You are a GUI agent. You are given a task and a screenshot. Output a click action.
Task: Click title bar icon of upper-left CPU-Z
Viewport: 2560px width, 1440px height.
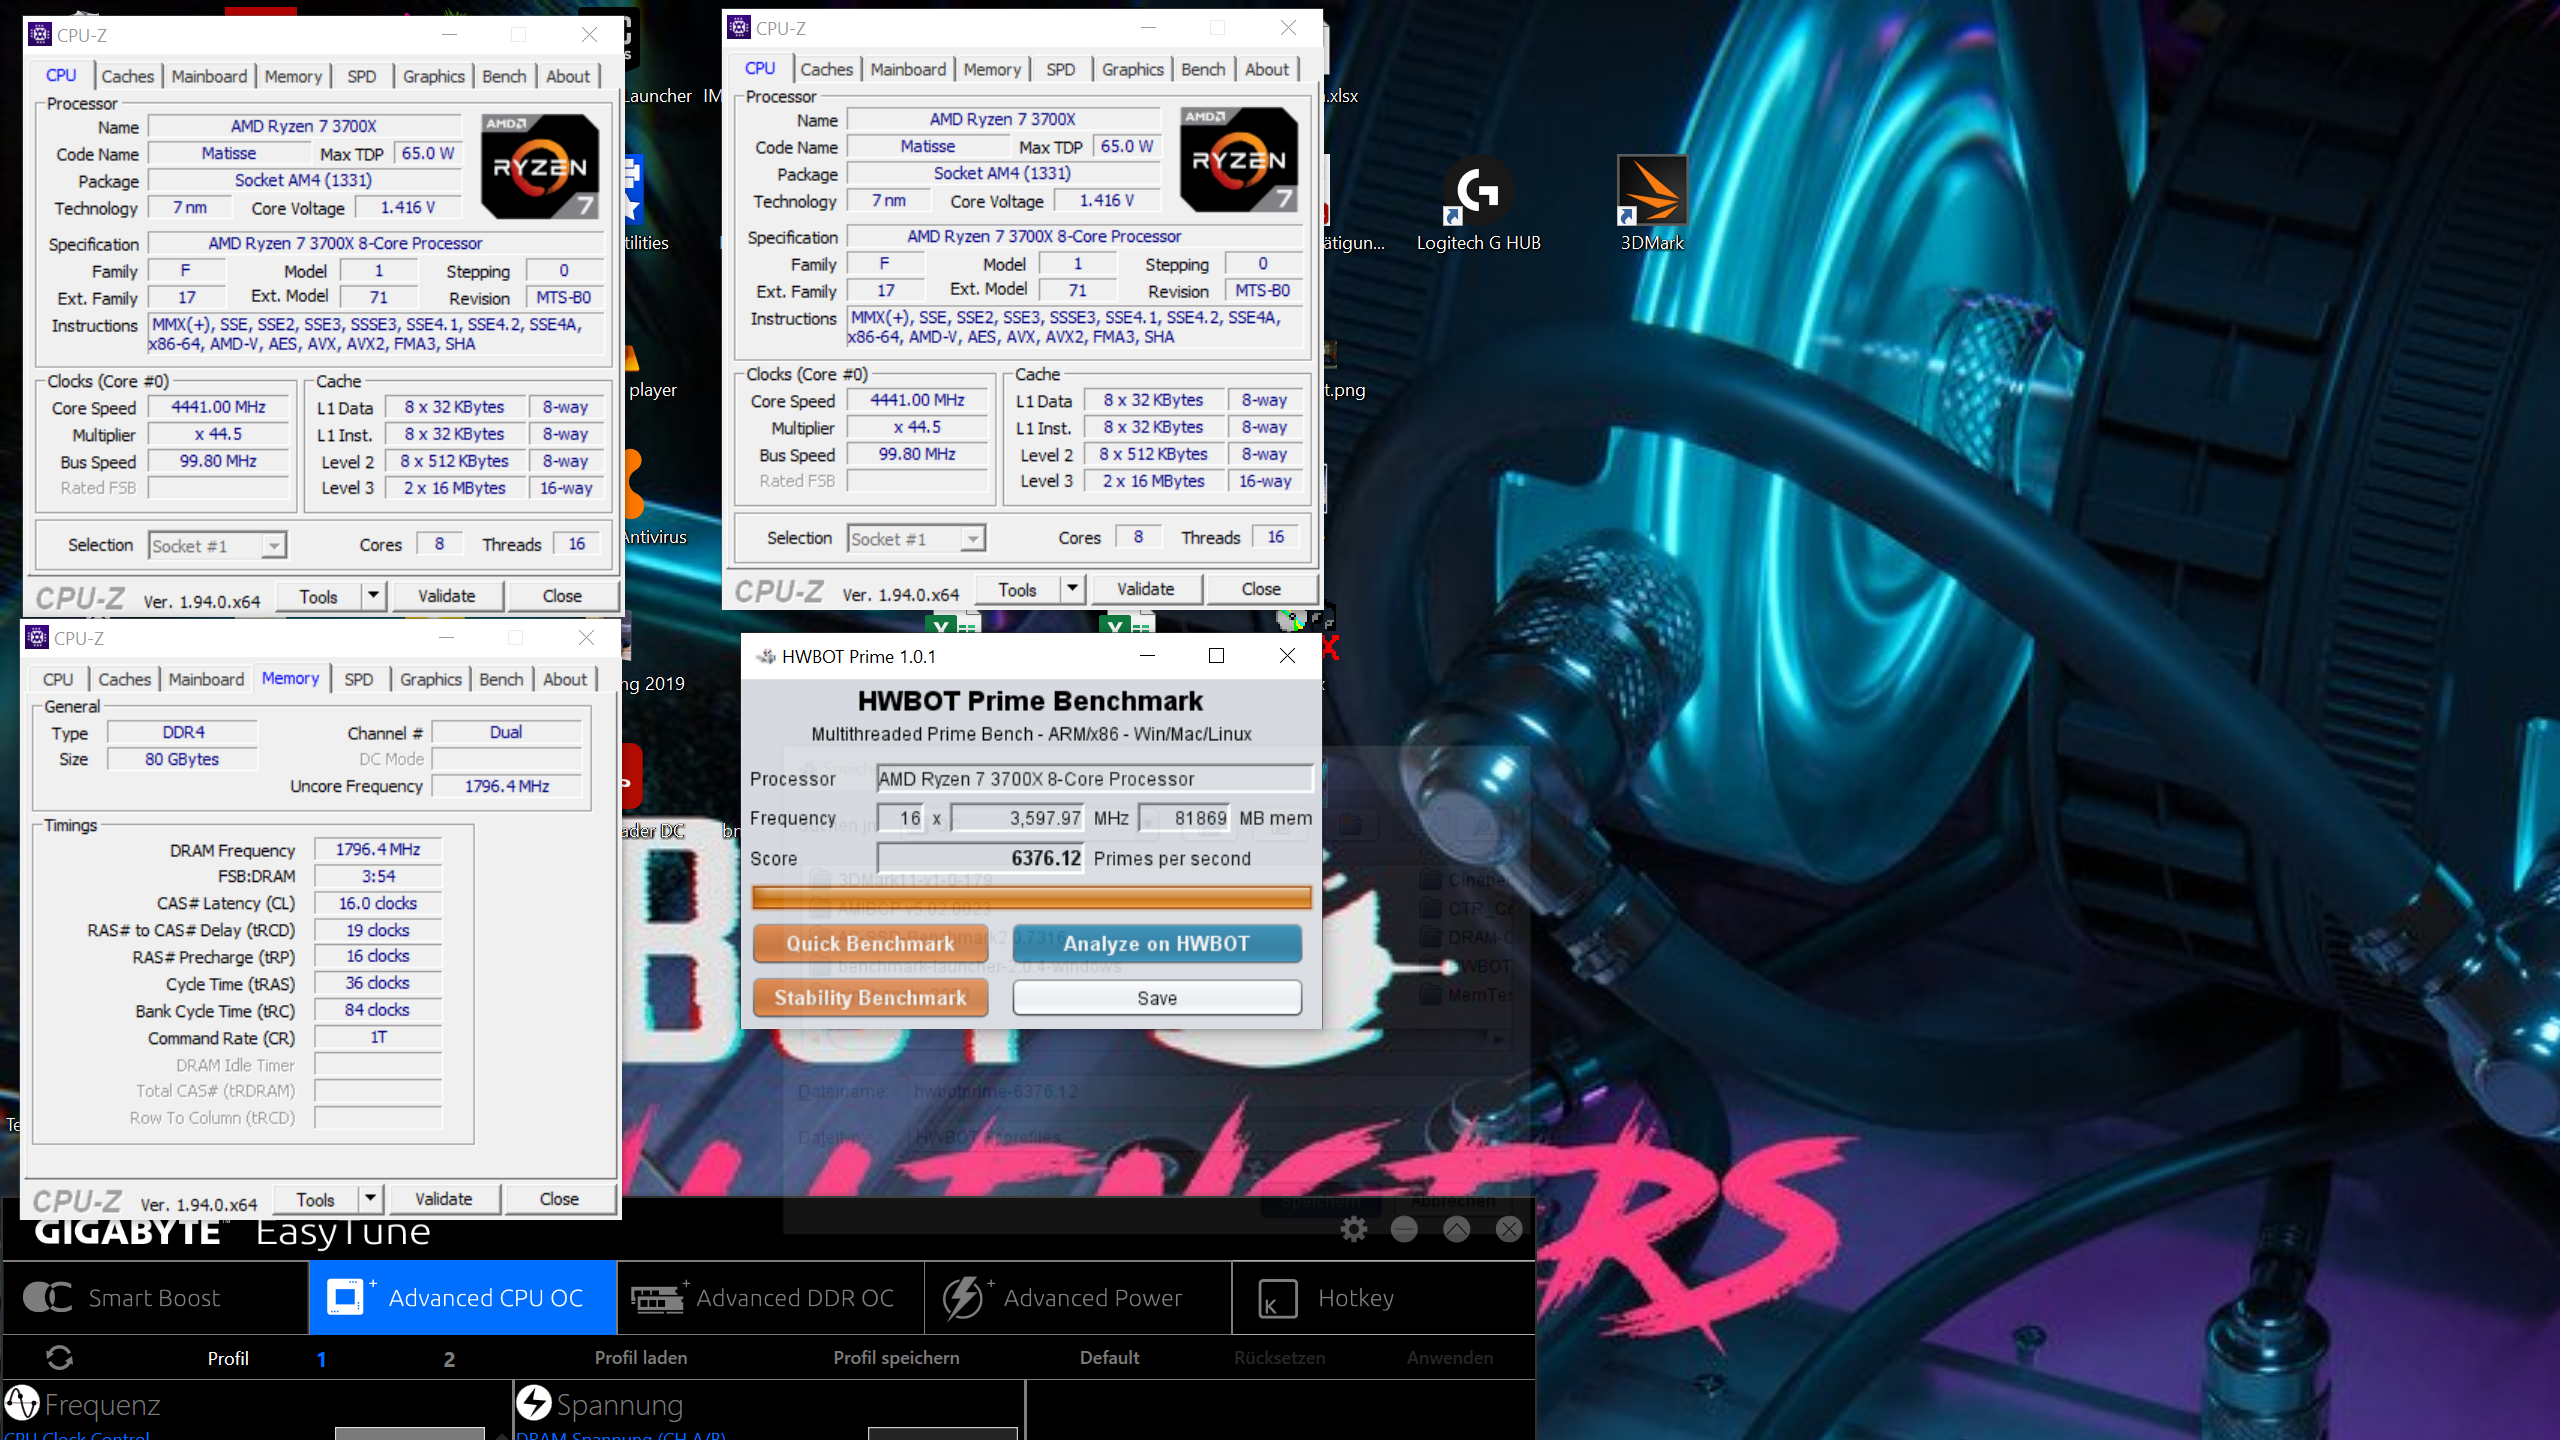tap(39, 35)
